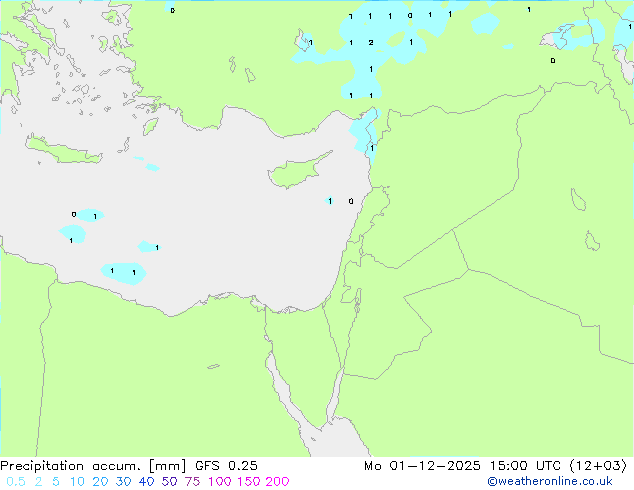Click the island of Cyprus on the map
This screenshot has width=634, height=490.
click(x=294, y=173)
